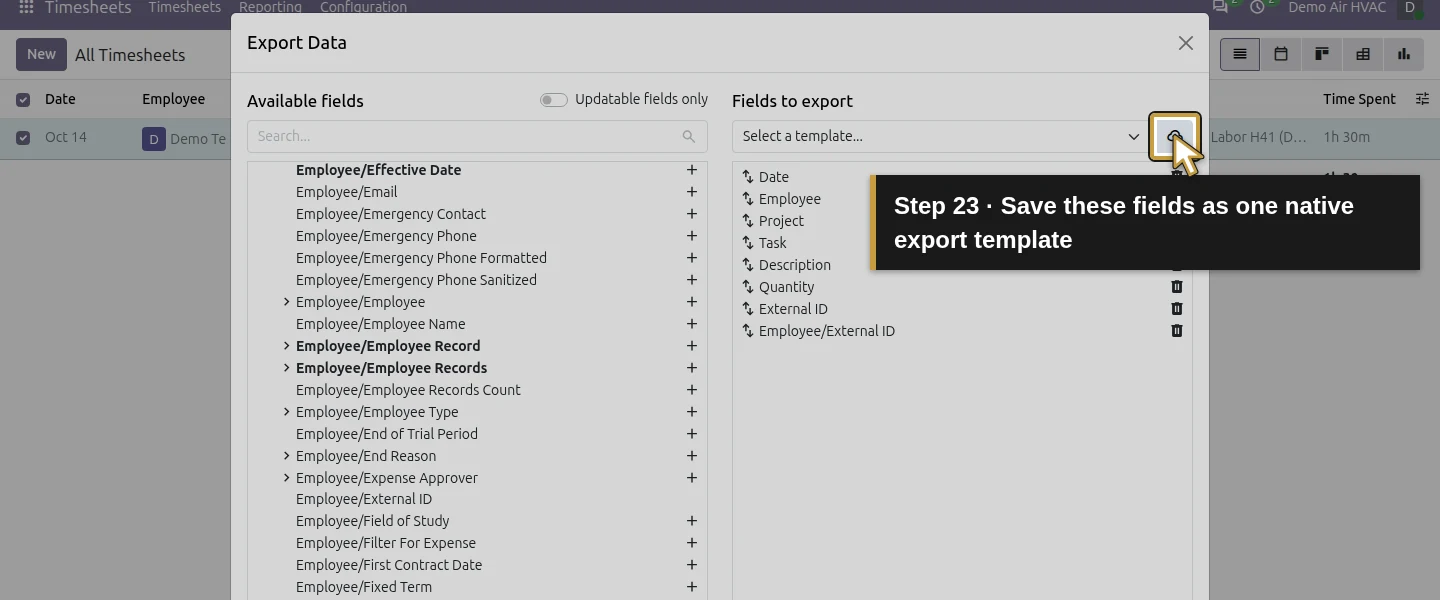Toggle the select-all checkbox in Timesheets header

(x=23, y=99)
